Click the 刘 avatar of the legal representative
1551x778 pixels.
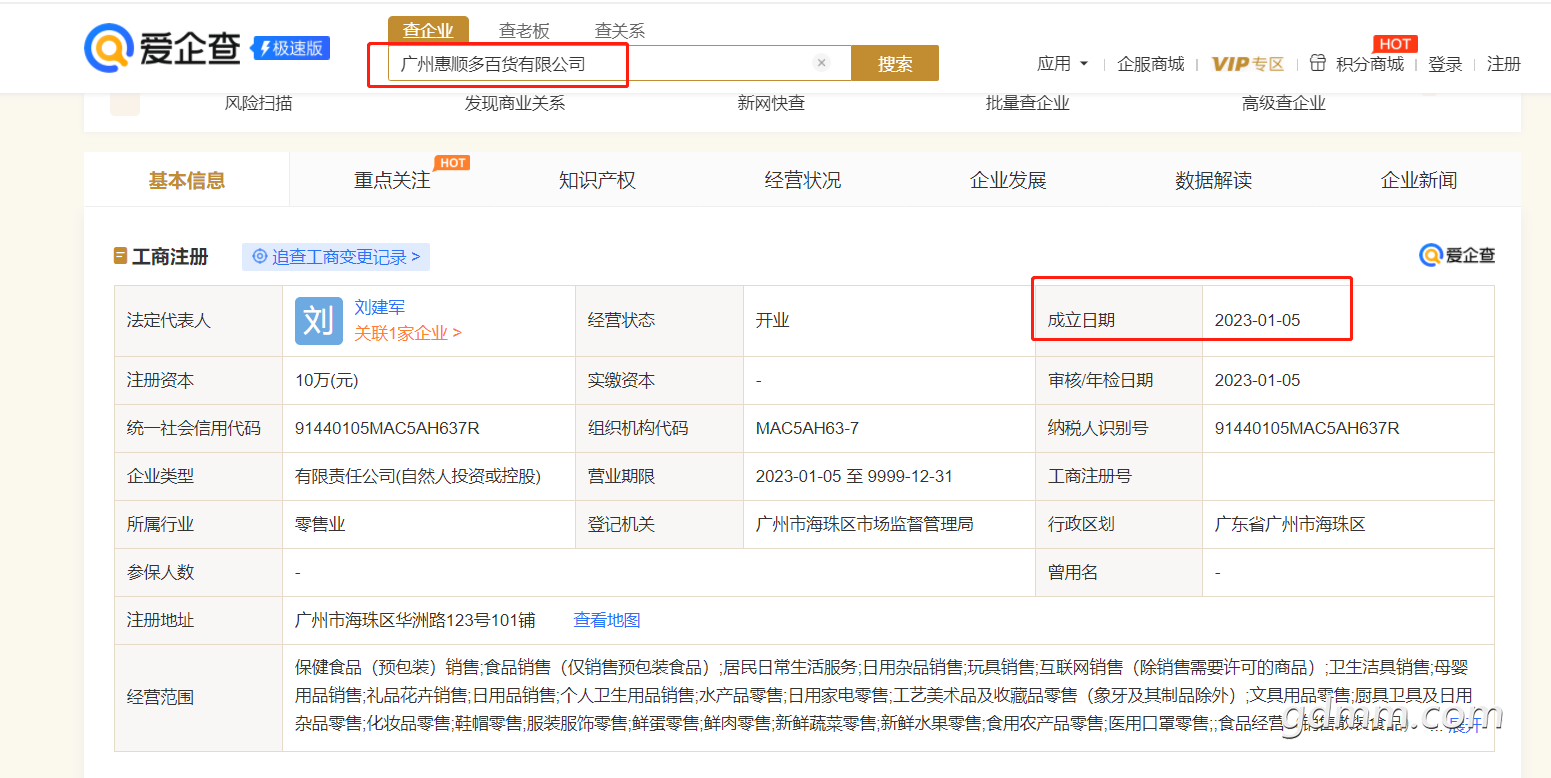(x=319, y=321)
